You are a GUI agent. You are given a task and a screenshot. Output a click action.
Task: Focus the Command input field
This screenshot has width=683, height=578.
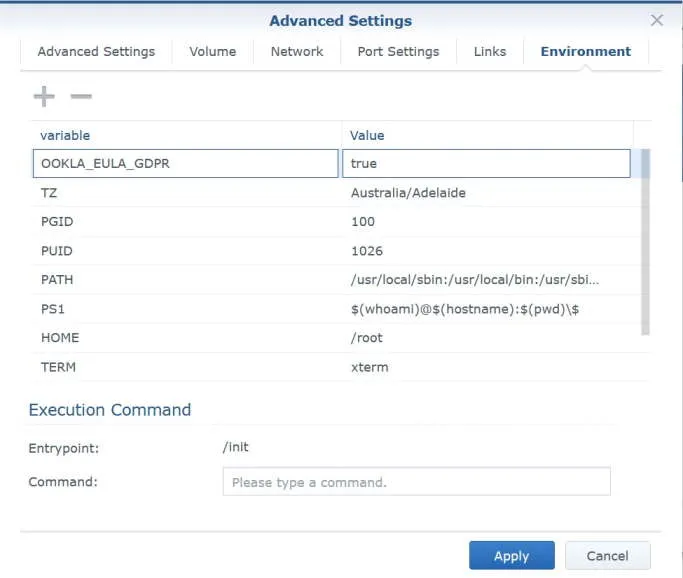pos(416,482)
